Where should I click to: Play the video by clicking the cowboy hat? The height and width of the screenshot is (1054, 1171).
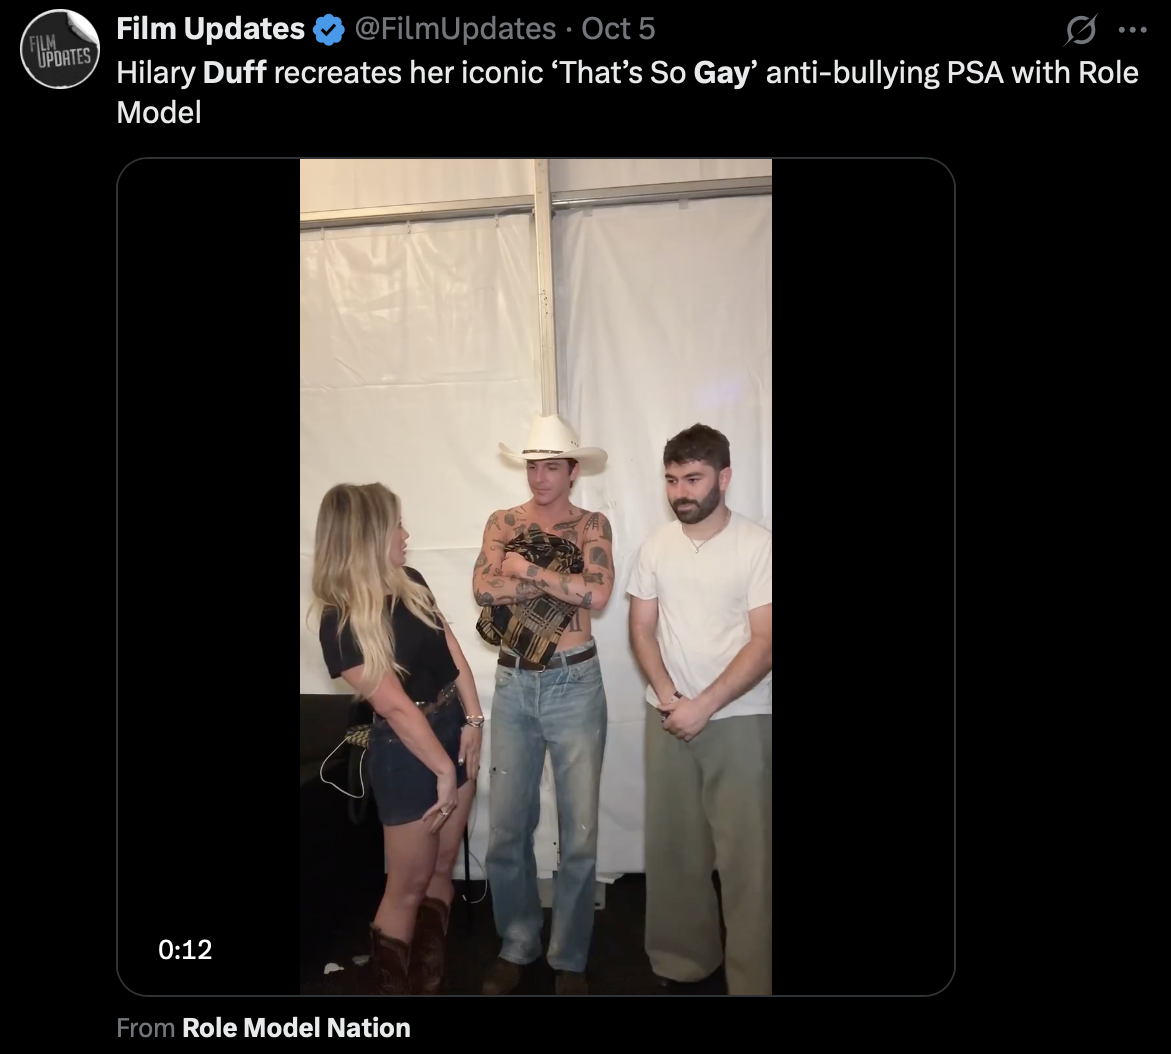point(553,442)
